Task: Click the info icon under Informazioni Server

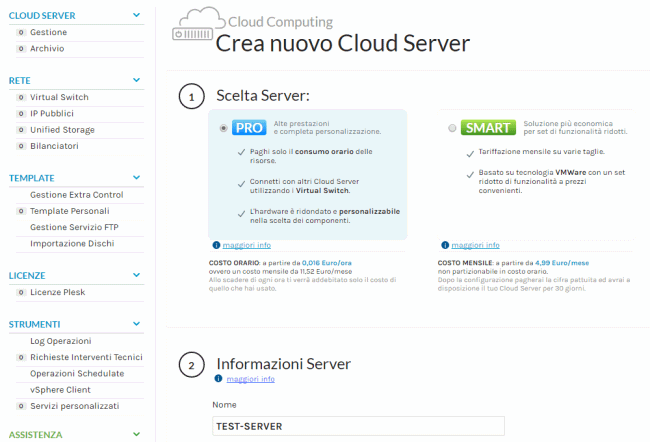Action: pos(217,380)
